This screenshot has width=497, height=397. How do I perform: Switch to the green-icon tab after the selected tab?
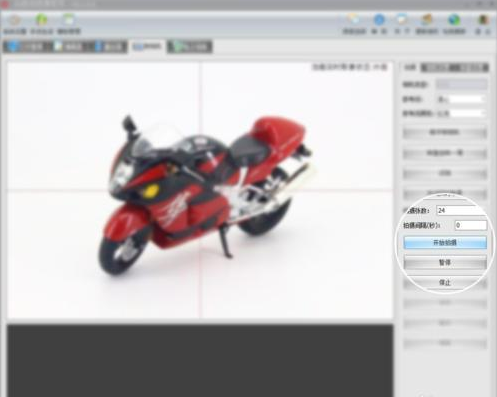click(x=189, y=47)
